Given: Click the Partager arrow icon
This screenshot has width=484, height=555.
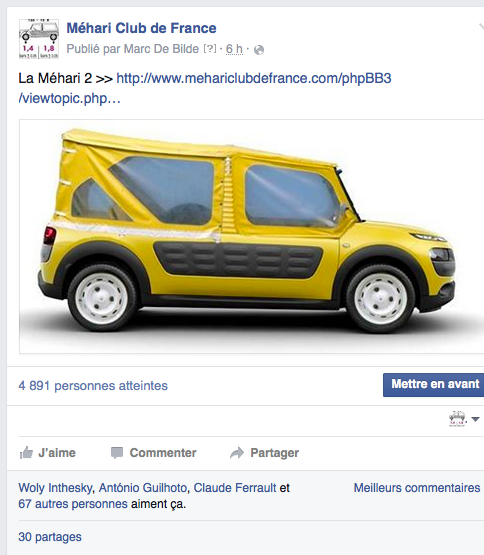Looking at the screenshot, I should (237, 453).
